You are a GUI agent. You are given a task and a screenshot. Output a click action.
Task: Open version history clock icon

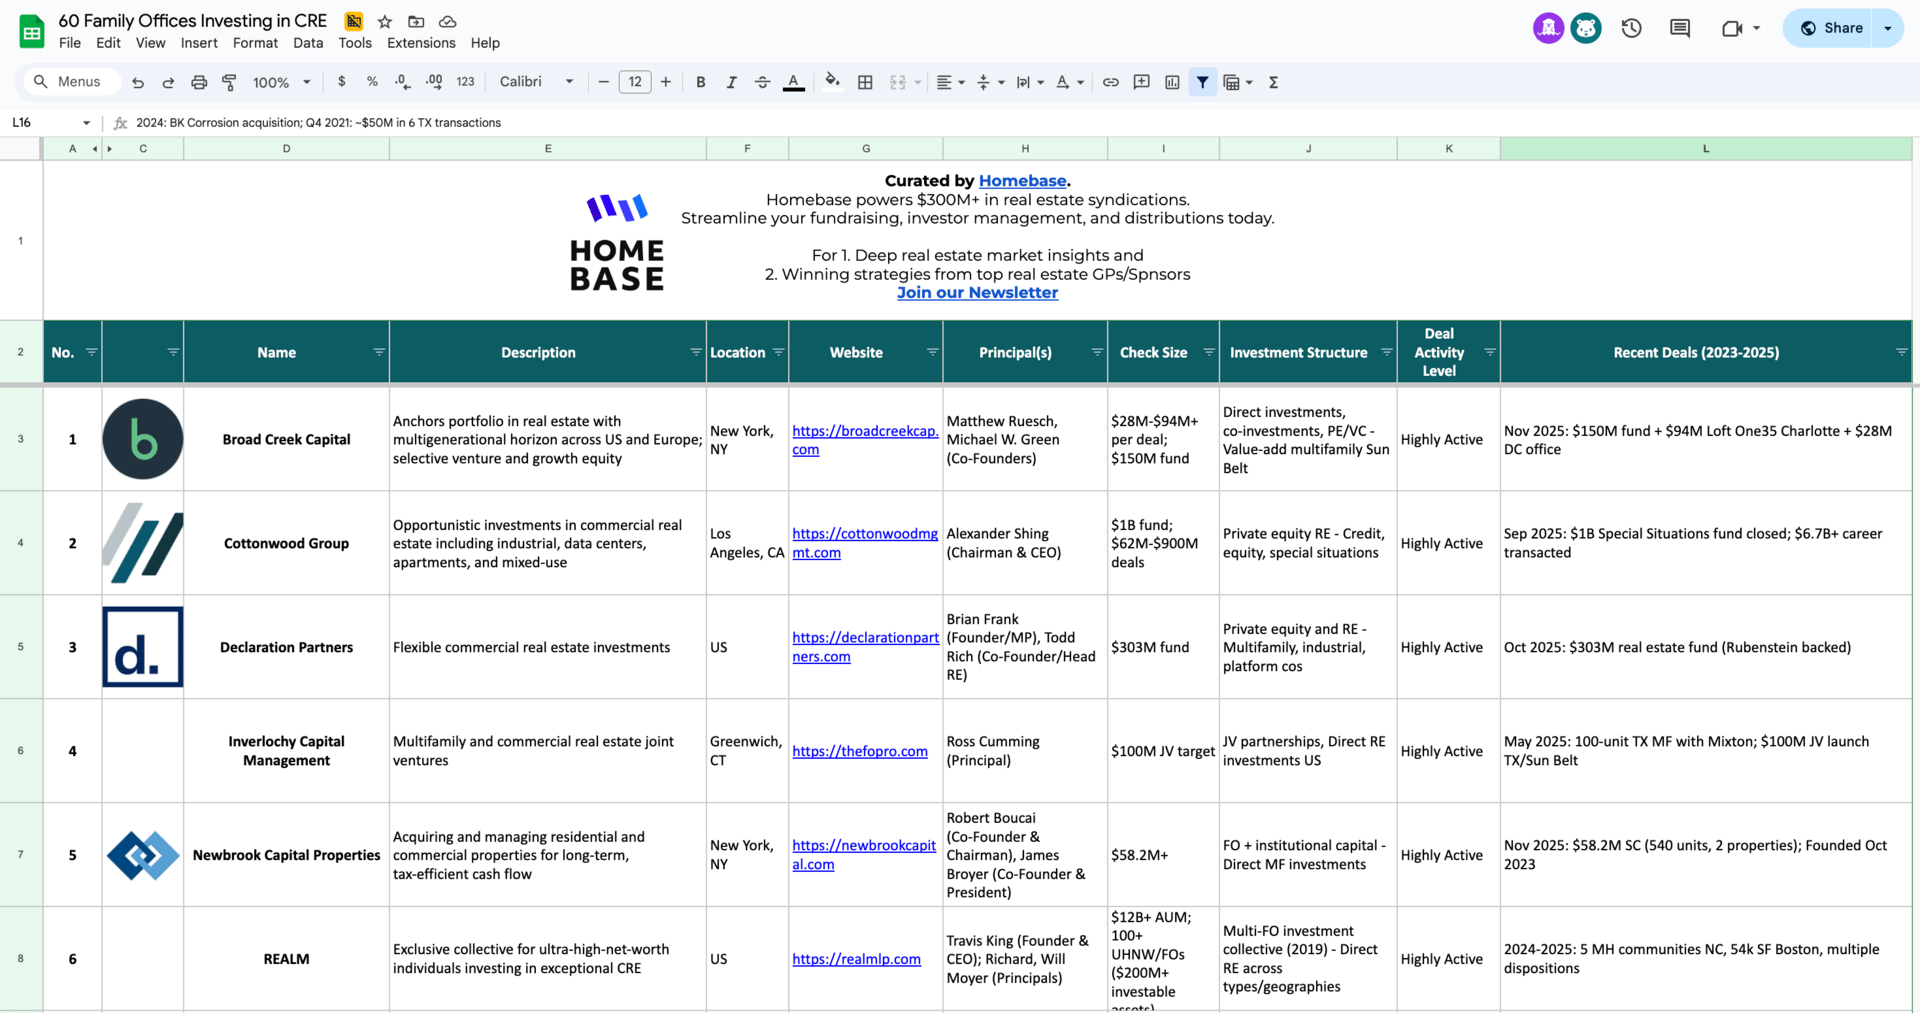pyautogui.click(x=1631, y=28)
